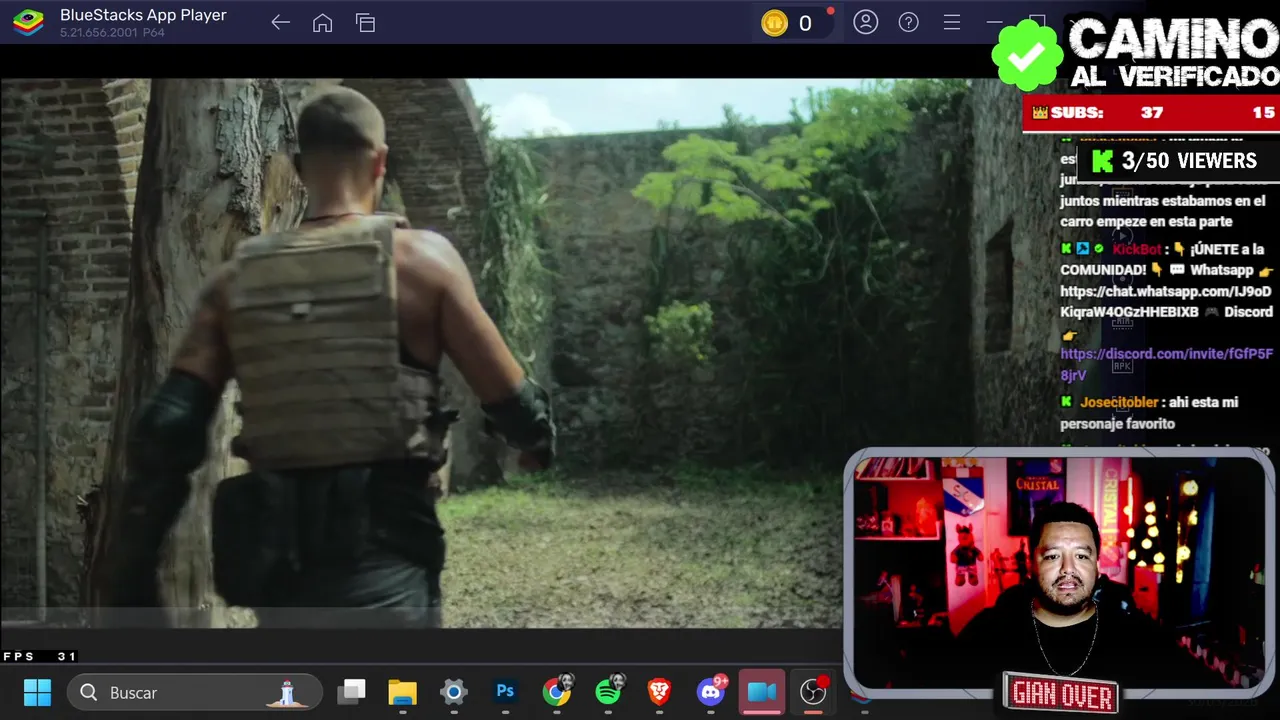Click the KickBot username in chat

(1136, 249)
